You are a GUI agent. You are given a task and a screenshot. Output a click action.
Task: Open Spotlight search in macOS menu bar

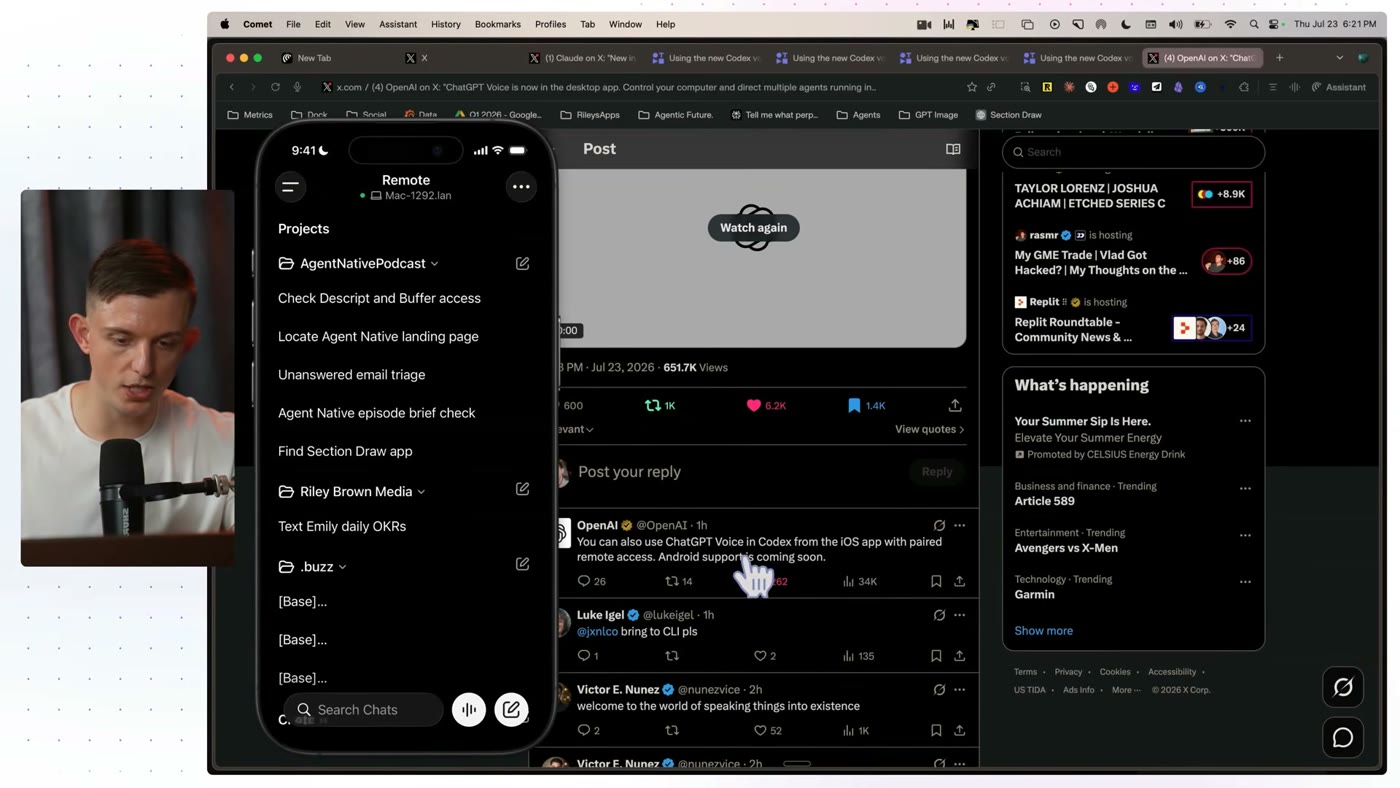(1254, 24)
